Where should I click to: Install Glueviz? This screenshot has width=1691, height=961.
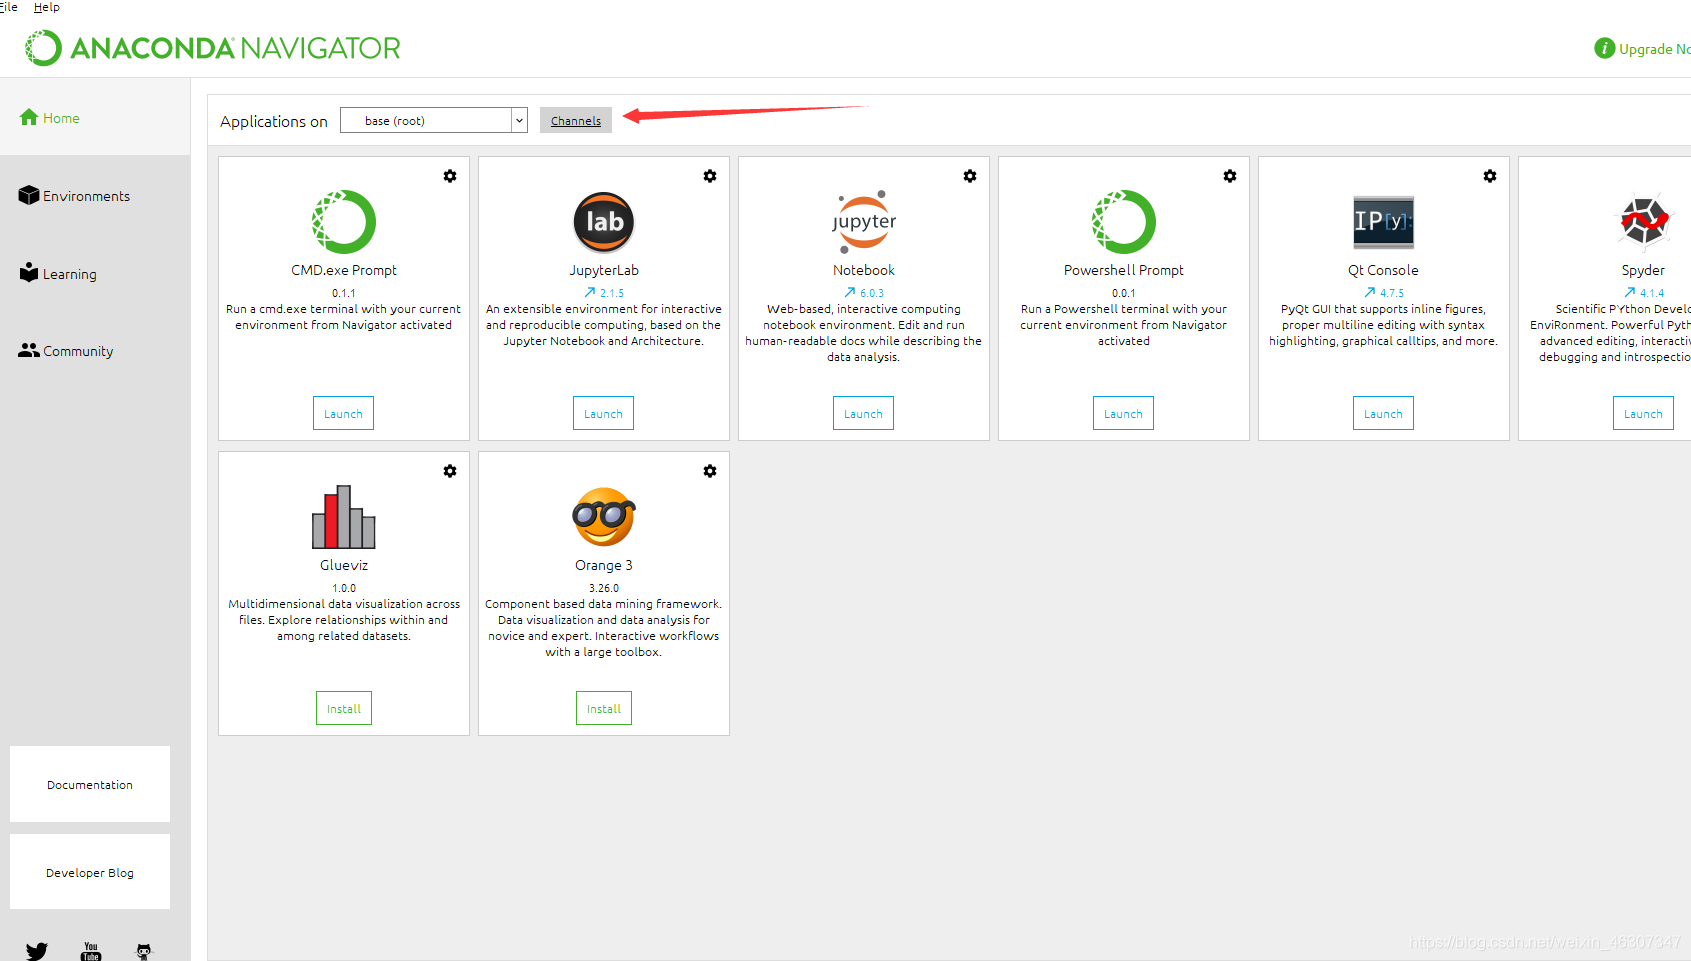click(344, 708)
